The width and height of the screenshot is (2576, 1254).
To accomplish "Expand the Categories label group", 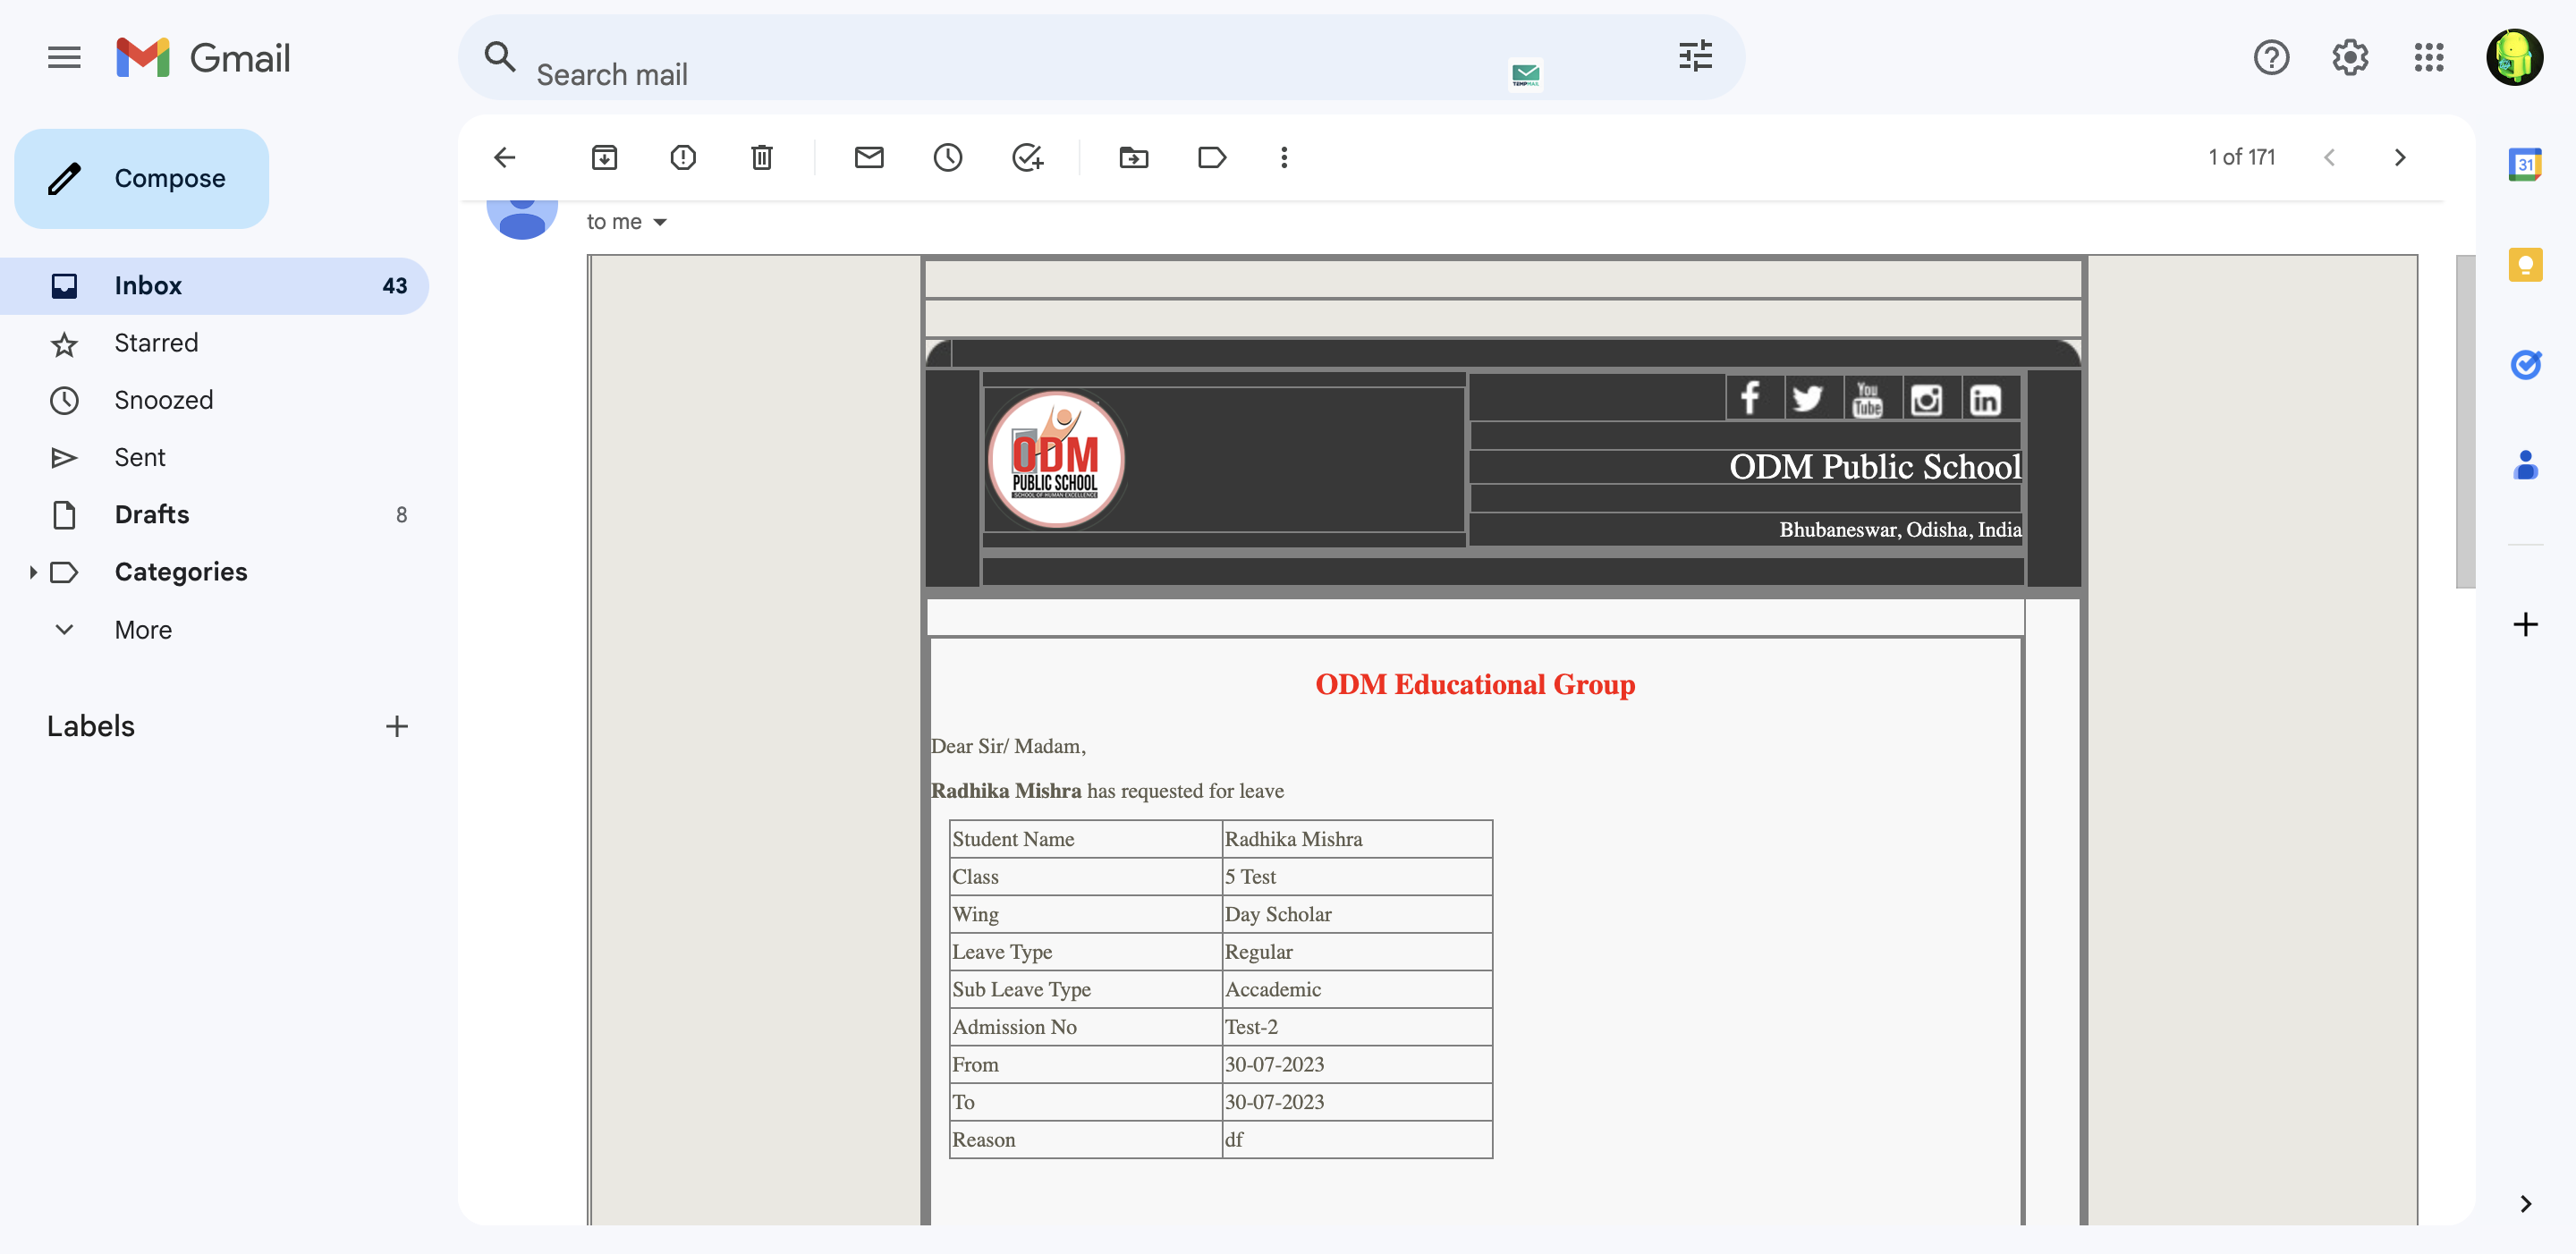I will click(x=33, y=572).
